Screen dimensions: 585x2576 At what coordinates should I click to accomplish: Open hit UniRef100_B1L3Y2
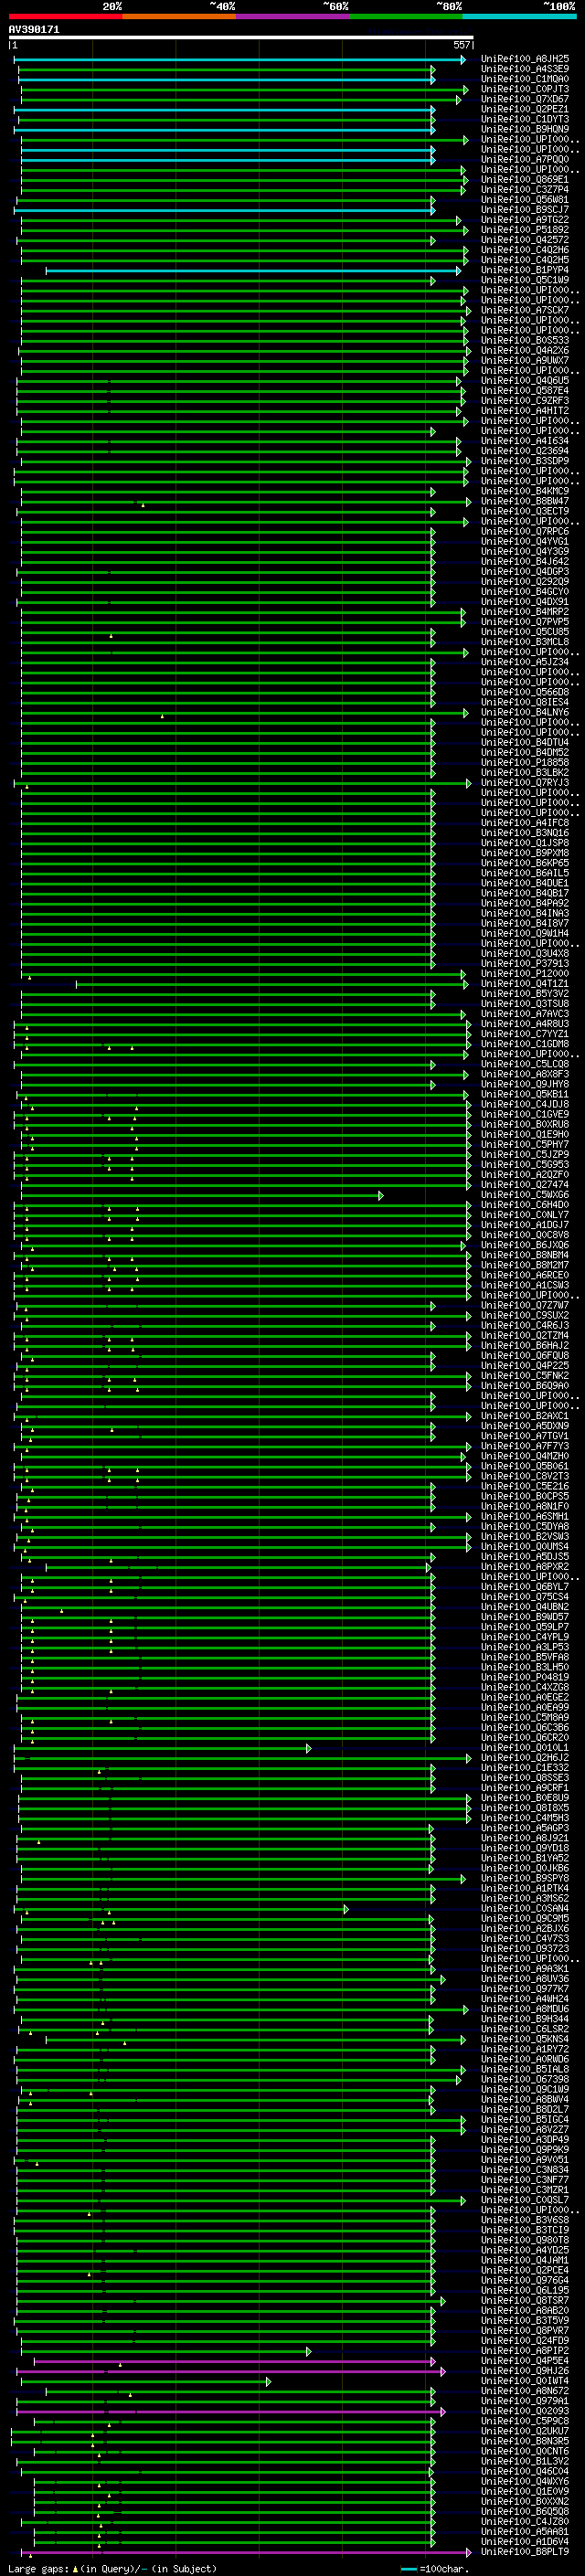pyautogui.click(x=525, y=2461)
